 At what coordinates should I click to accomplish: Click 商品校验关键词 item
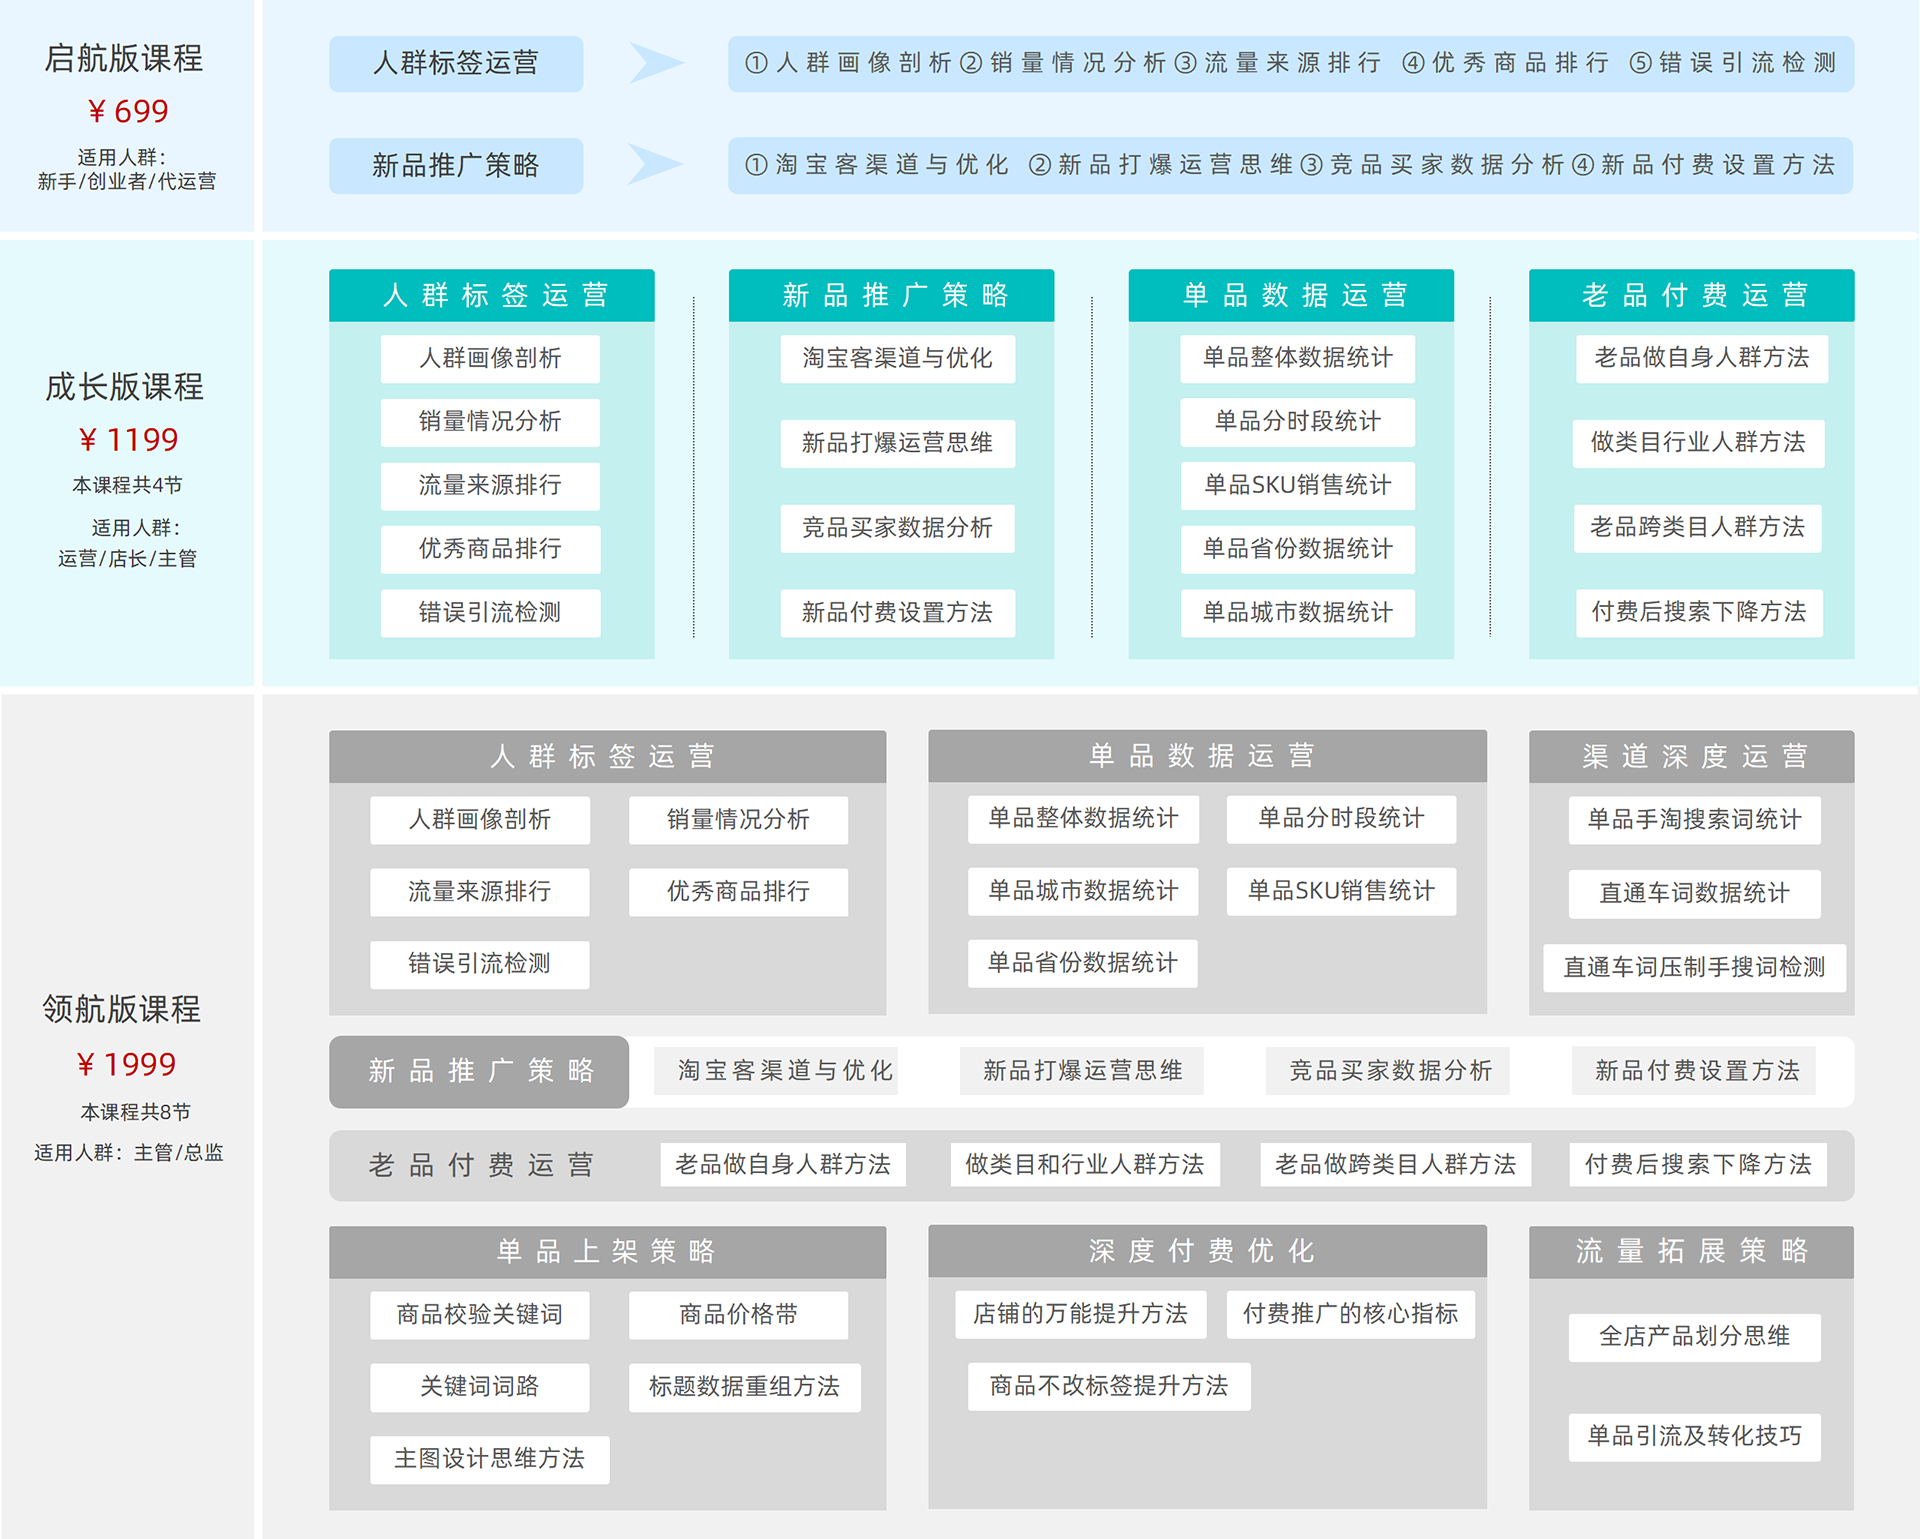click(479, 1315)
